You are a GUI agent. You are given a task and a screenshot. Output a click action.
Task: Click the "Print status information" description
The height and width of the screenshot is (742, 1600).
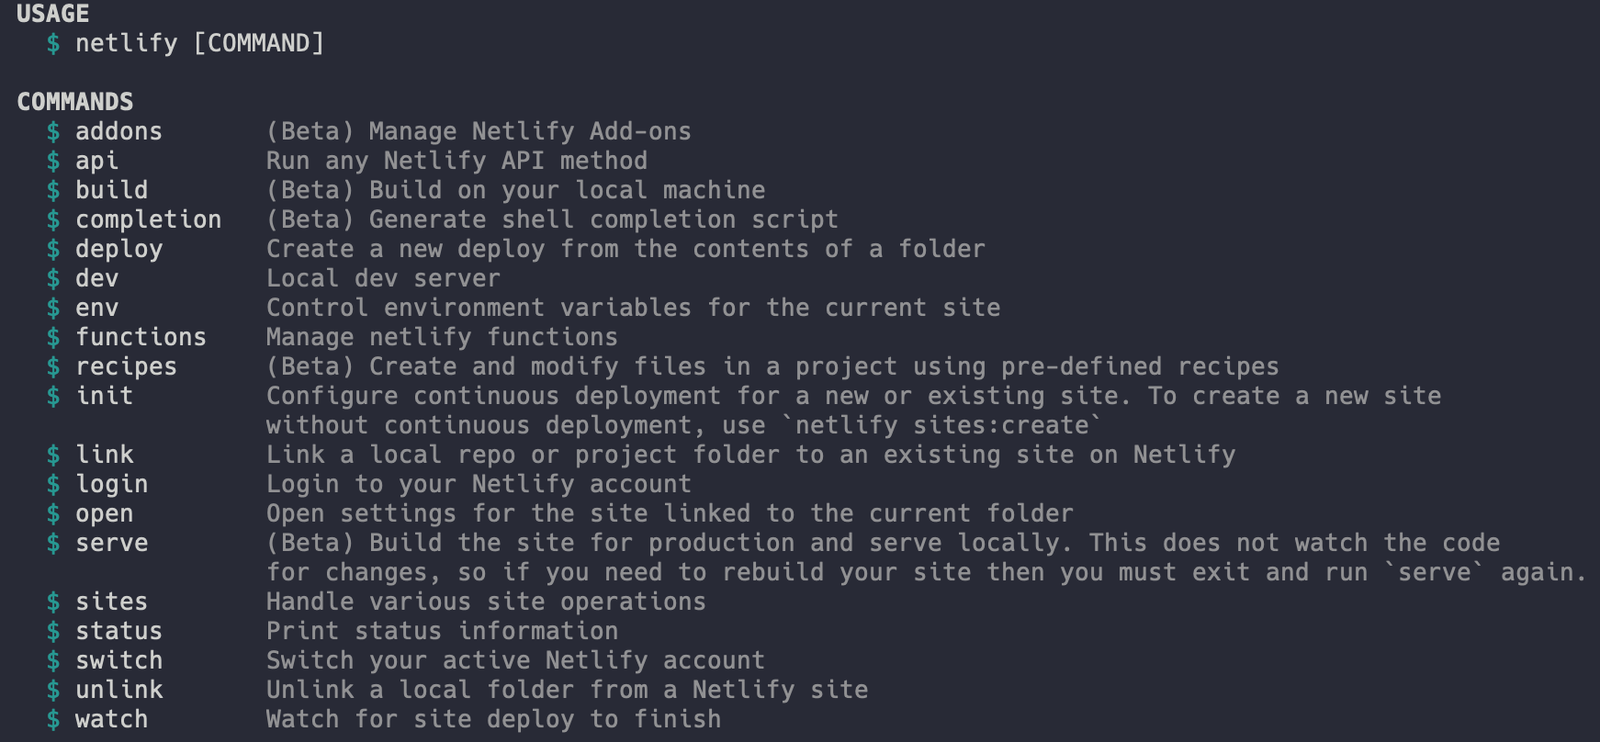click(442, 631)
